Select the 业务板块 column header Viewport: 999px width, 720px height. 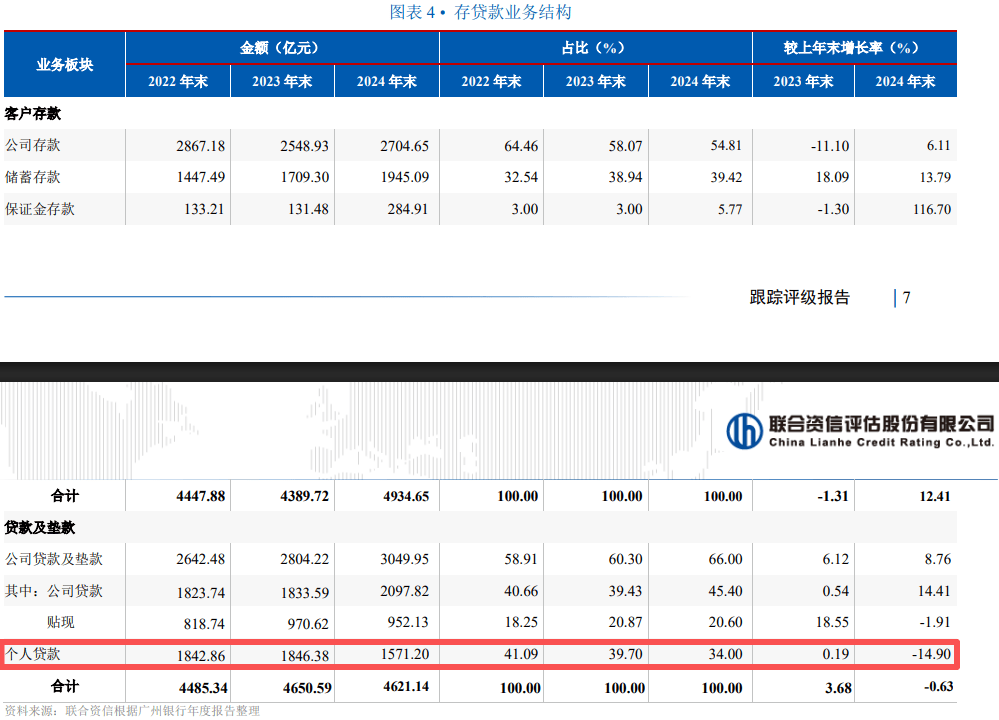65,65
